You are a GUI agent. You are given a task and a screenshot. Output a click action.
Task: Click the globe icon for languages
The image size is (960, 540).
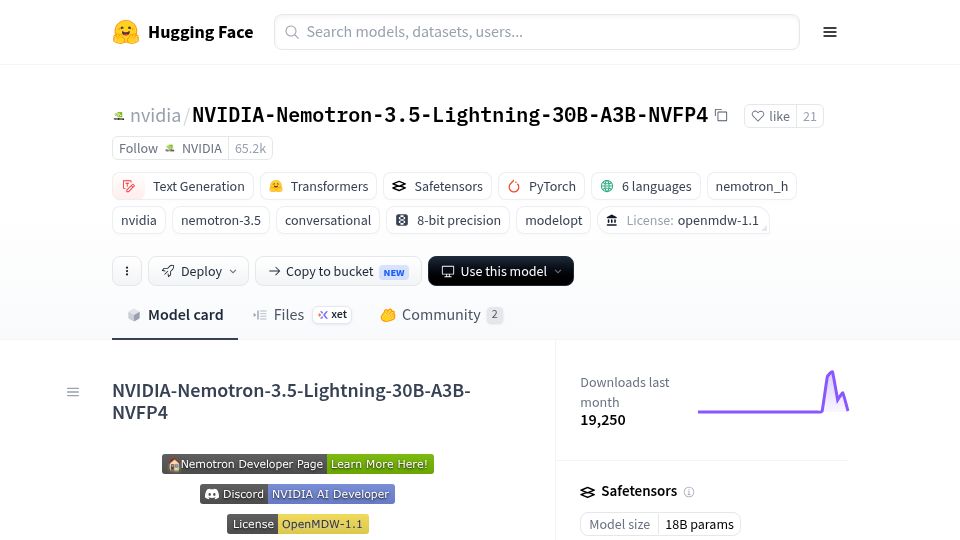click(x=607, y=186)
